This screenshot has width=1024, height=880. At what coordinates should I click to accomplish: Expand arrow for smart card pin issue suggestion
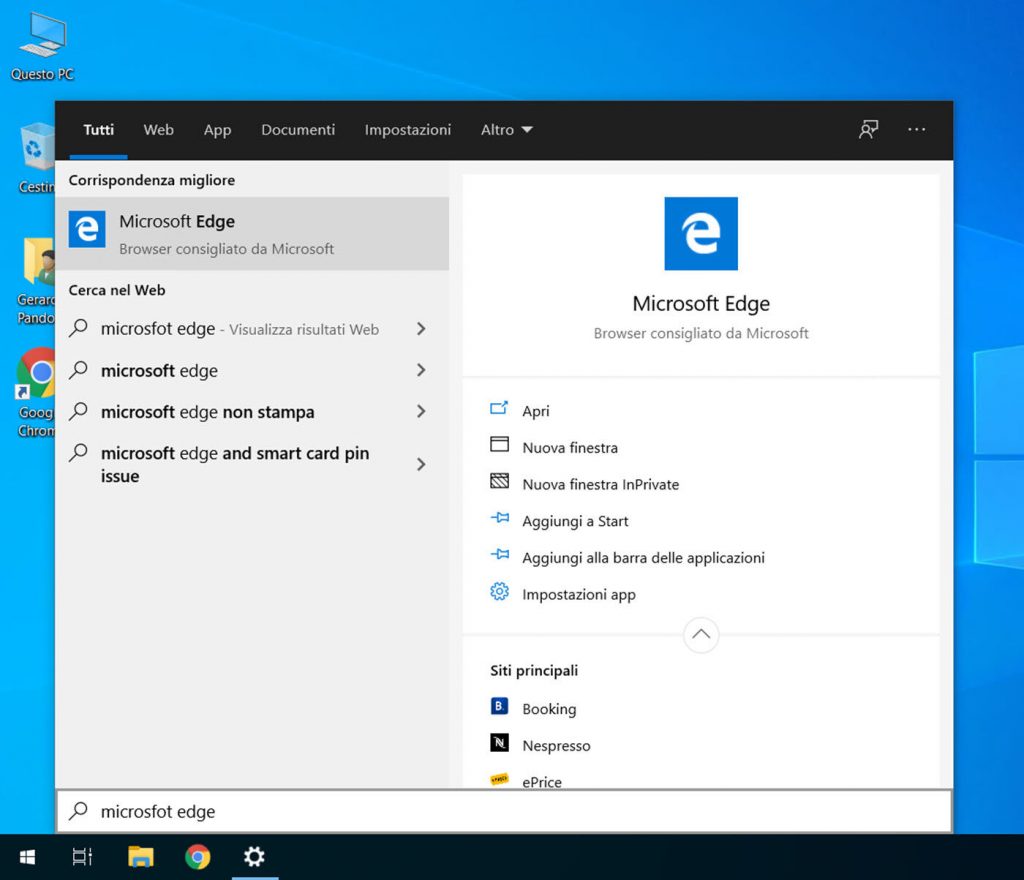coord(421,464)
